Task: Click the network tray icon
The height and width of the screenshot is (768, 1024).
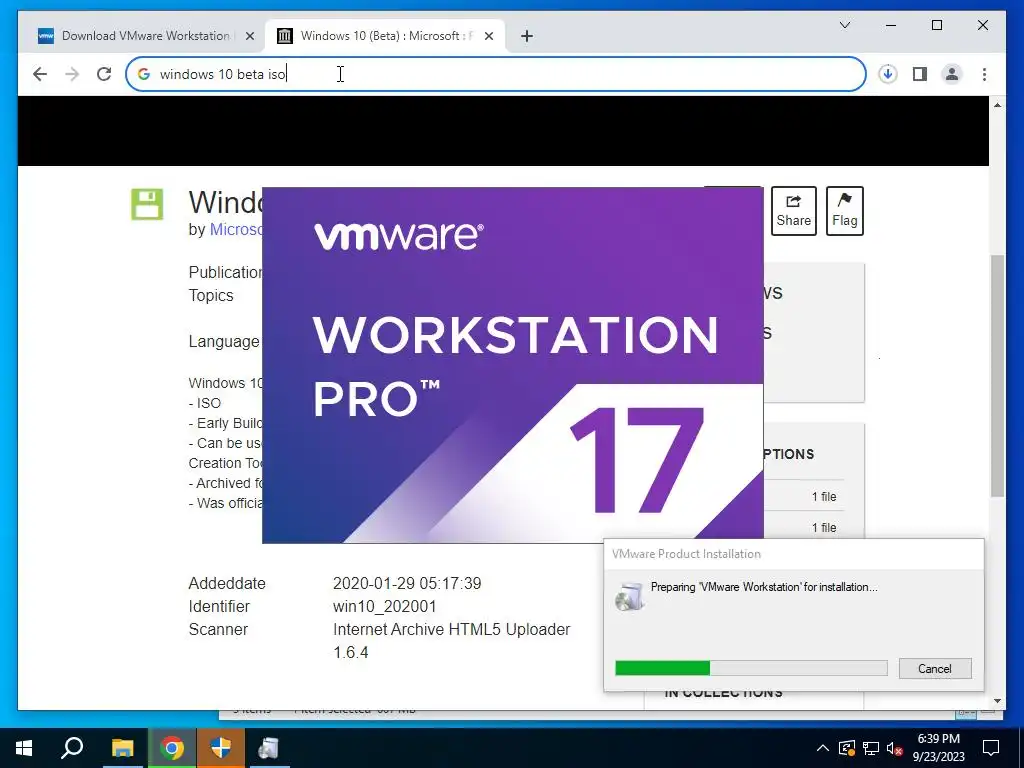Action: [x=871, y=748]
